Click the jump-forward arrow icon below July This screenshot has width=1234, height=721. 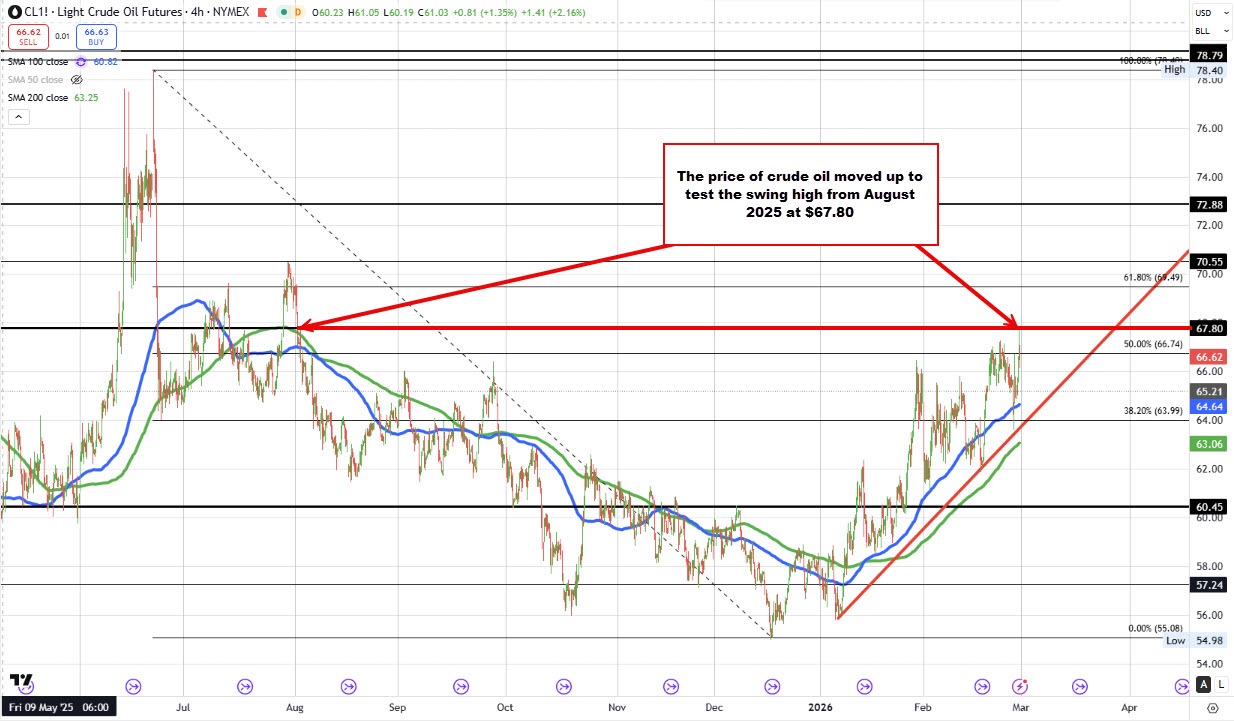131,686
